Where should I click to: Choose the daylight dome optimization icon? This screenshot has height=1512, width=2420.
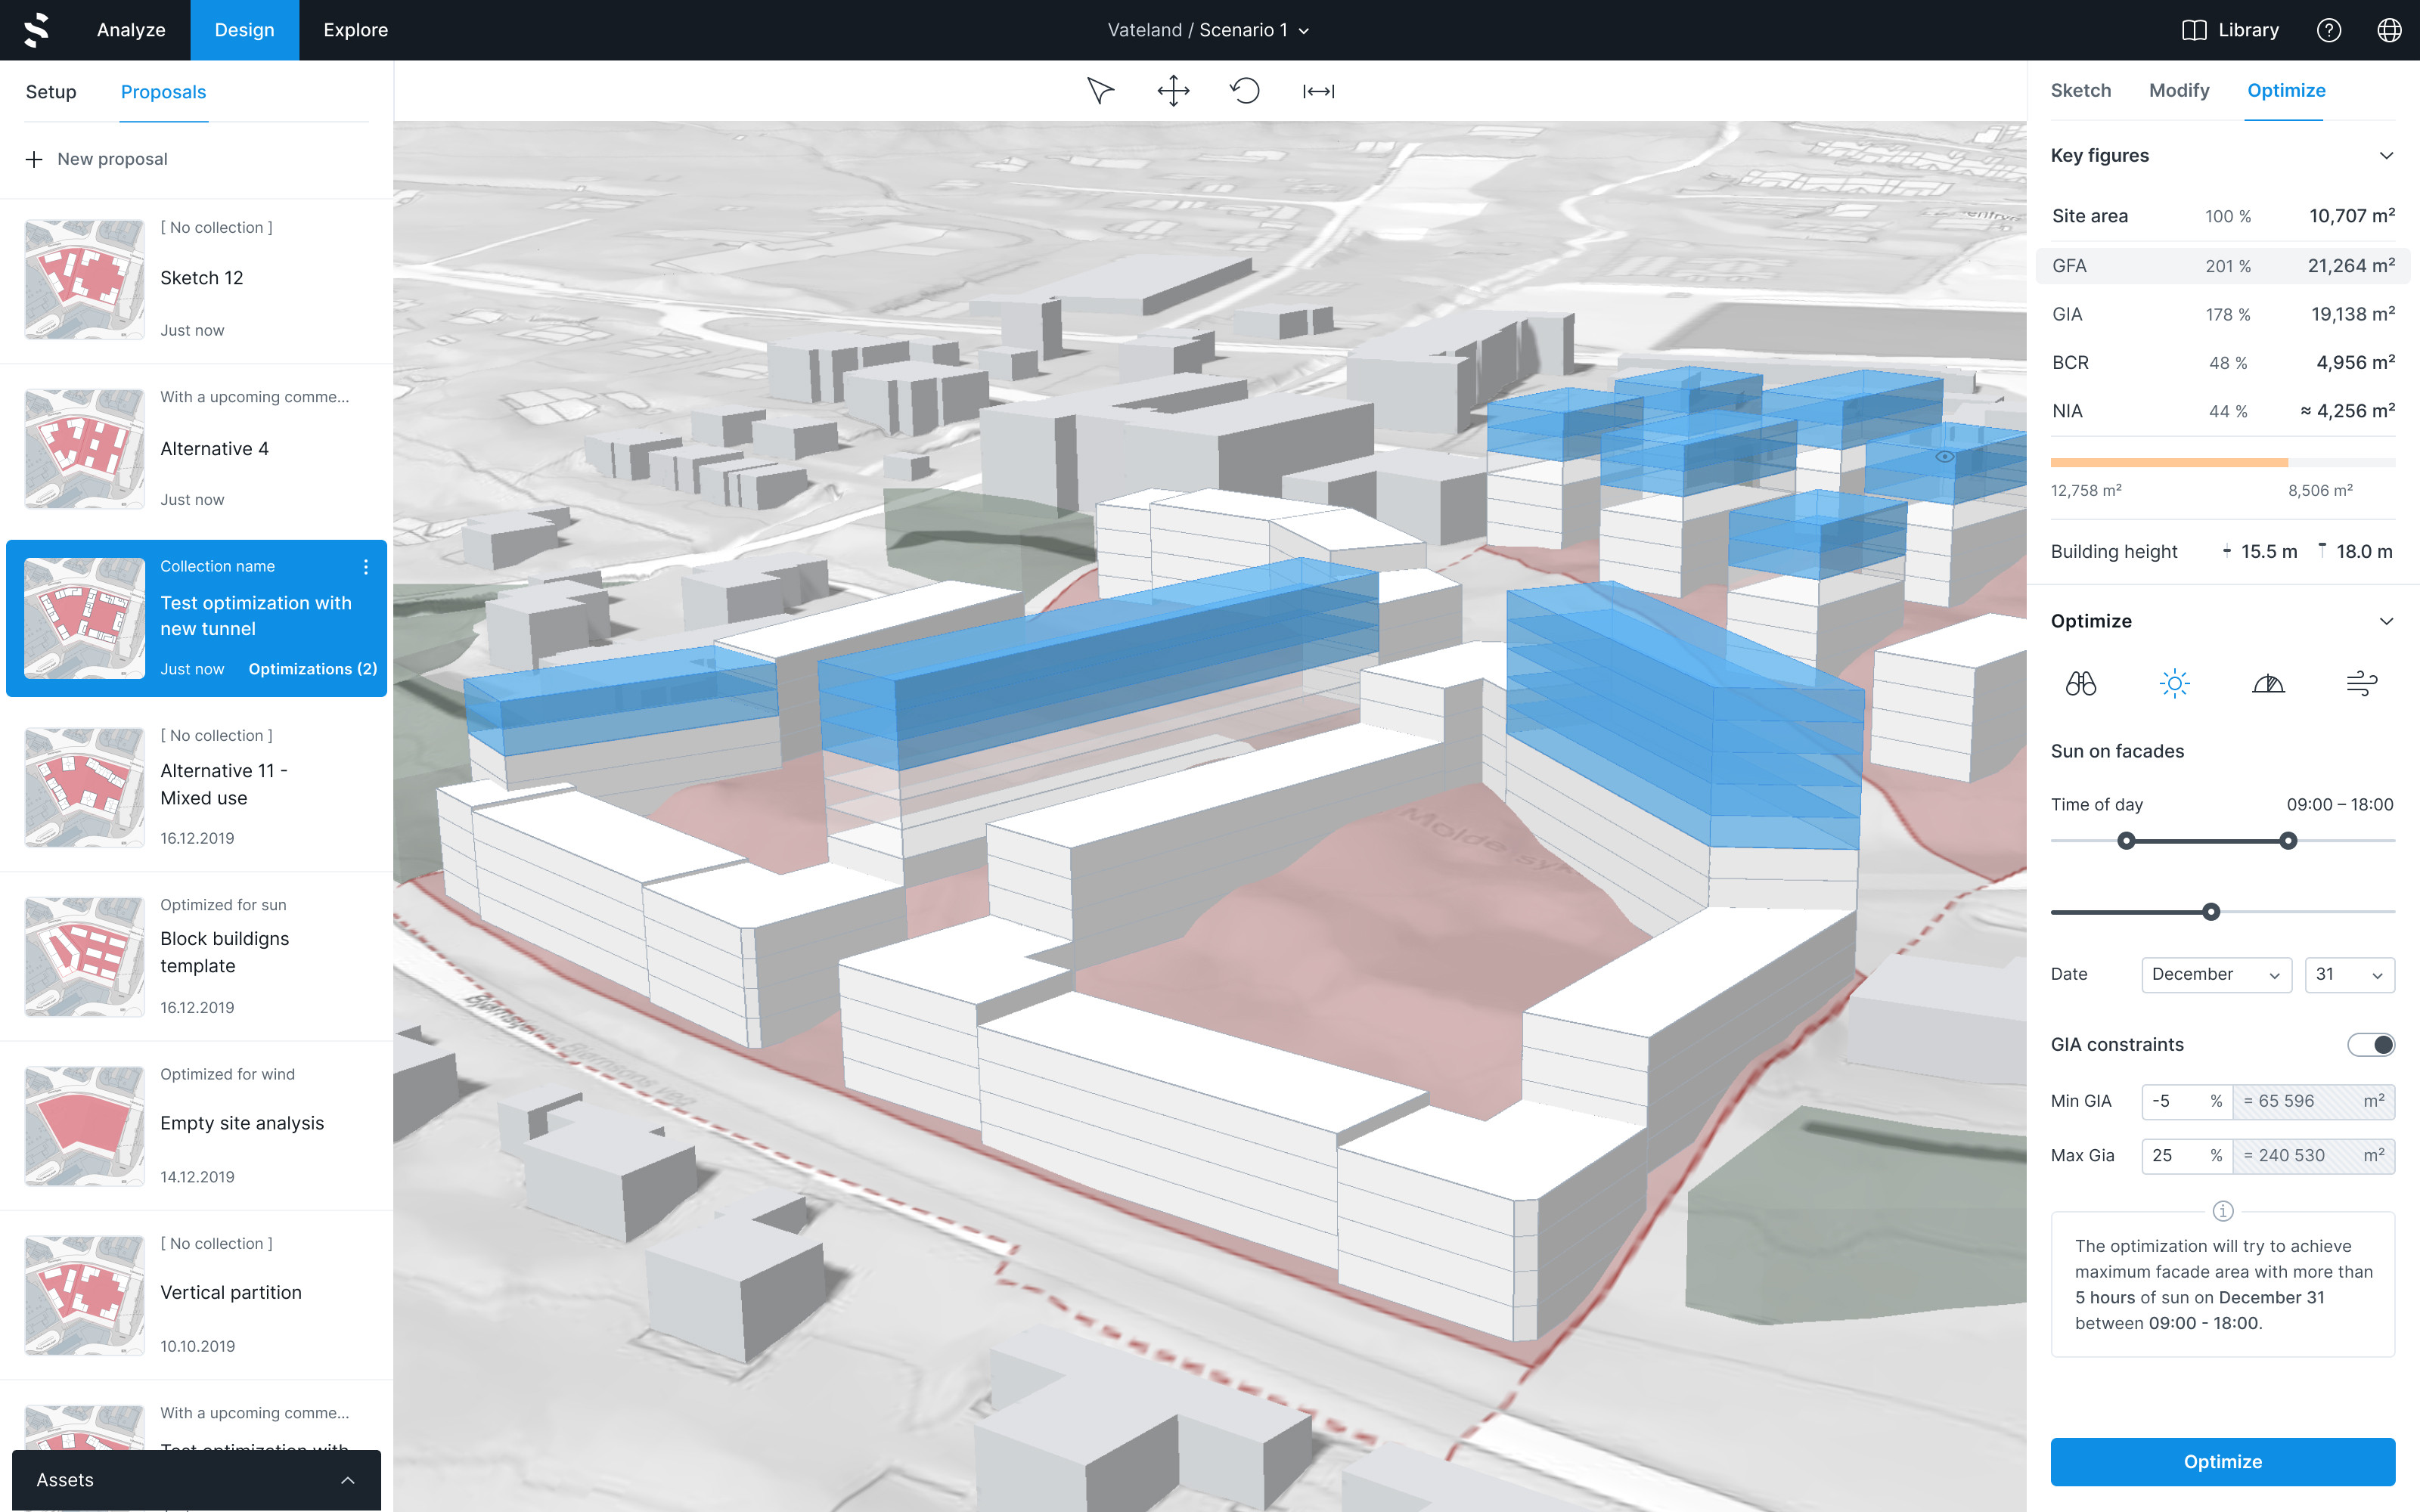pos(2268,684)
